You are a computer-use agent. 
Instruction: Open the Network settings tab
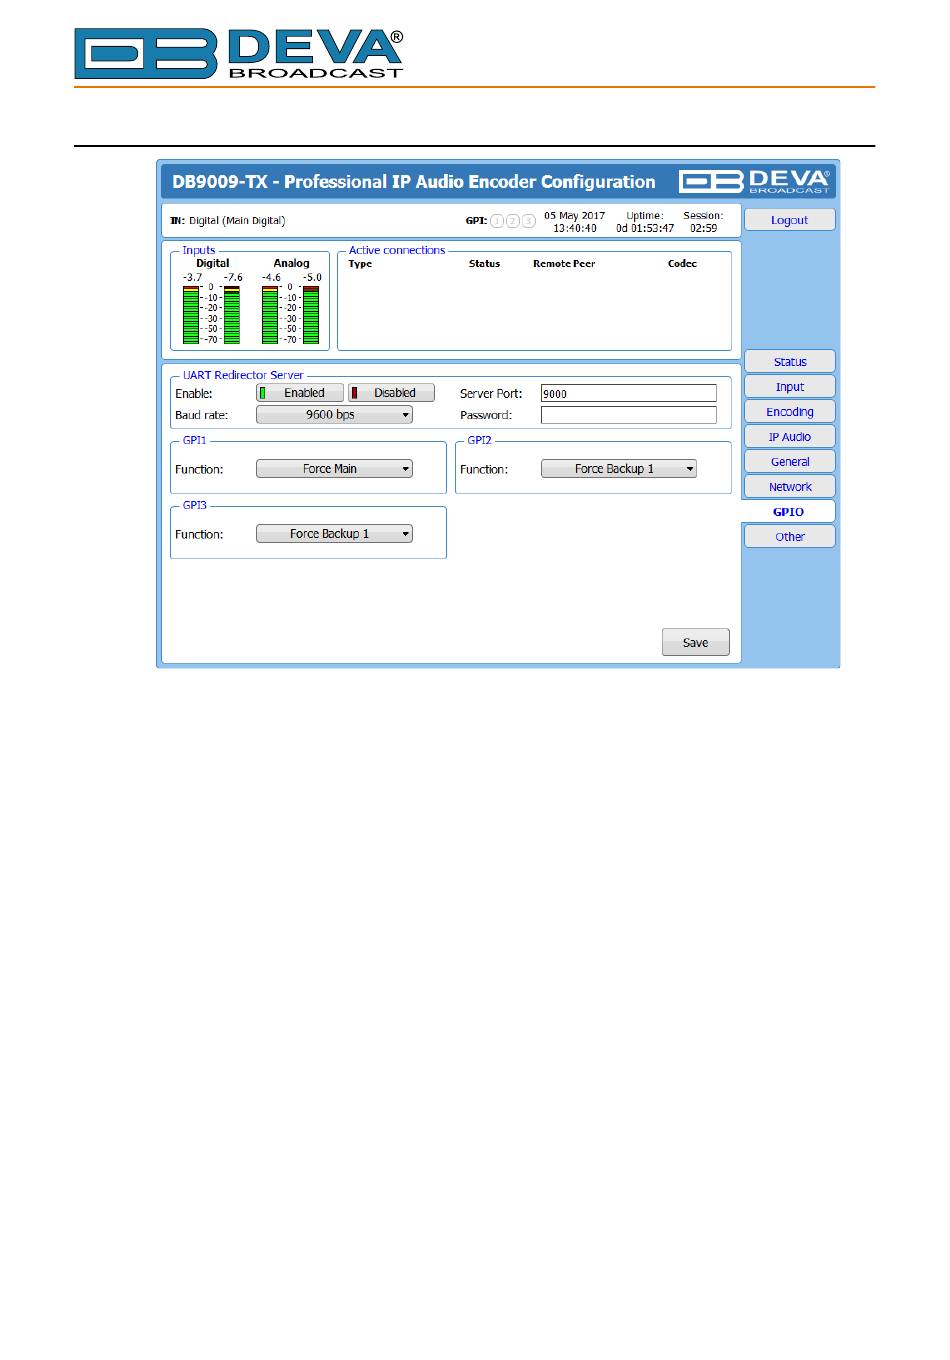coord(790,487)
